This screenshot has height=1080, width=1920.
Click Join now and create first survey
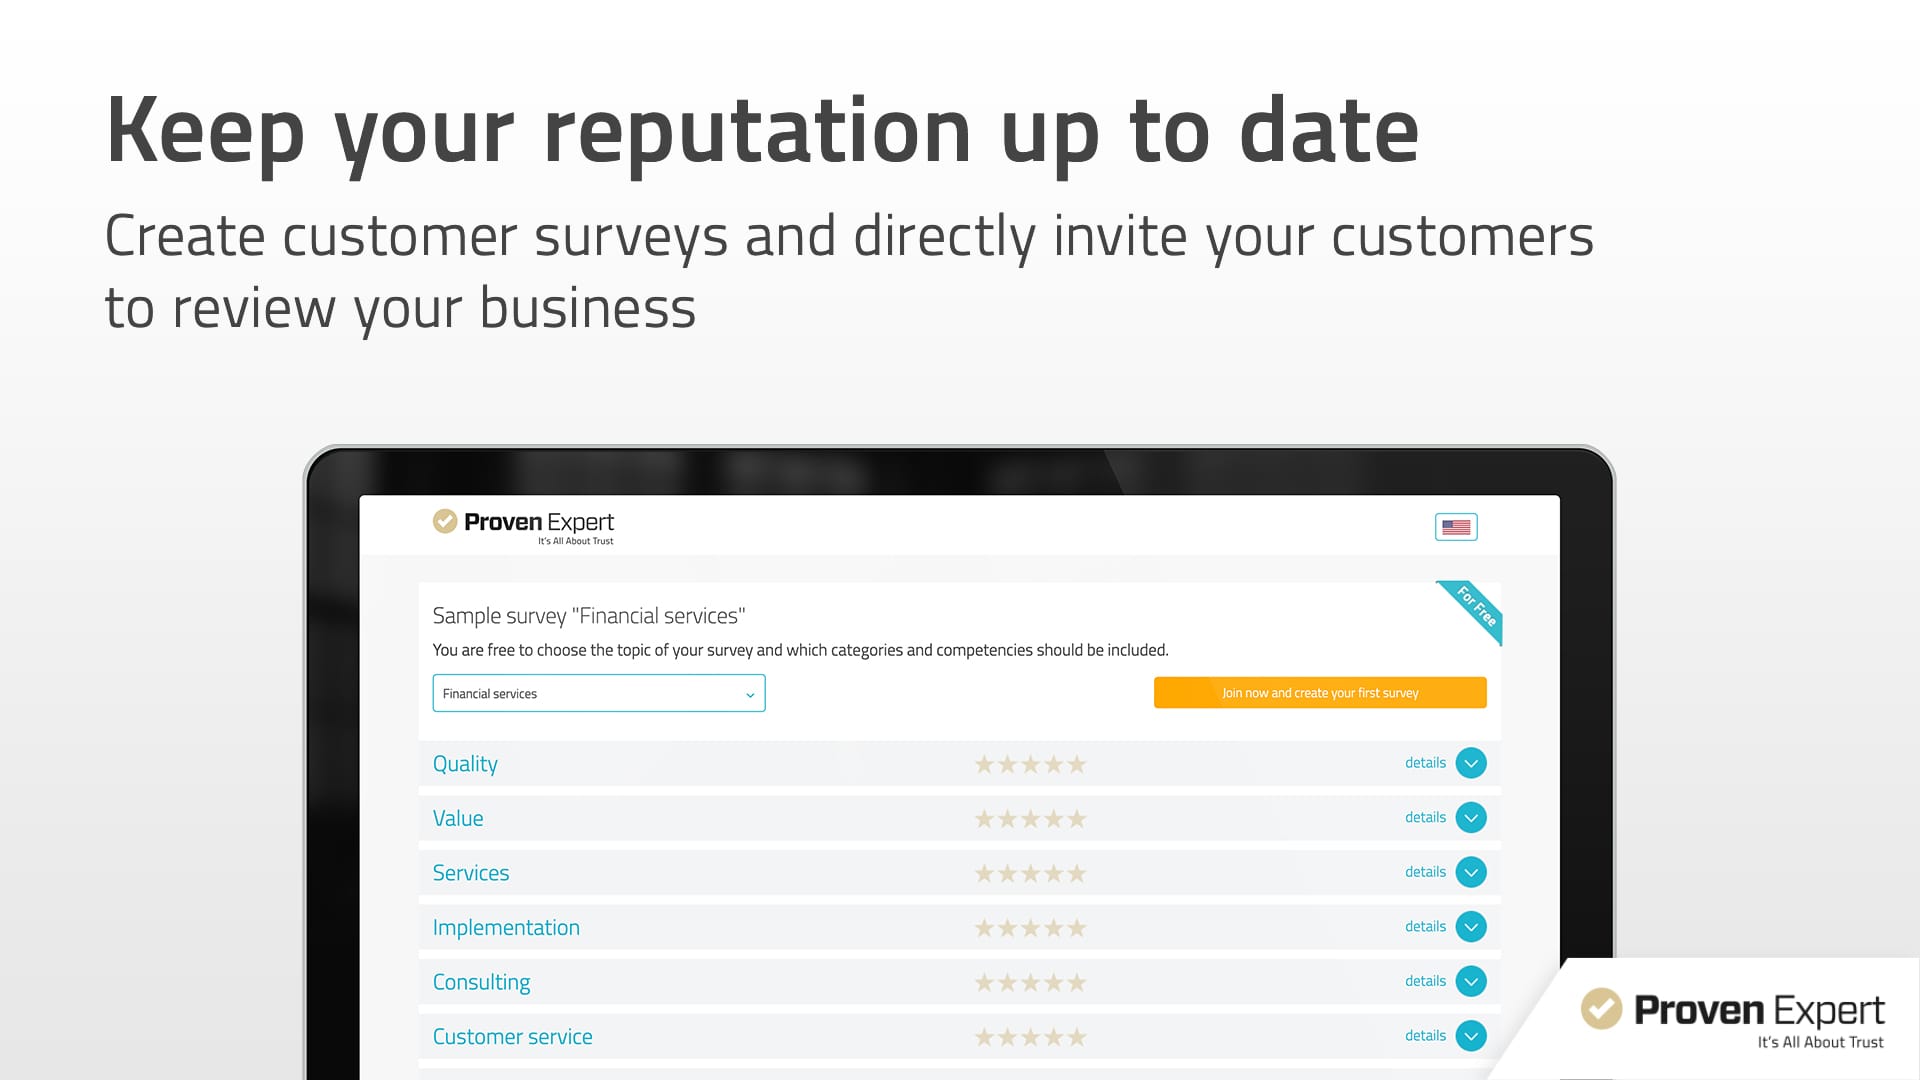point(1320,693)
